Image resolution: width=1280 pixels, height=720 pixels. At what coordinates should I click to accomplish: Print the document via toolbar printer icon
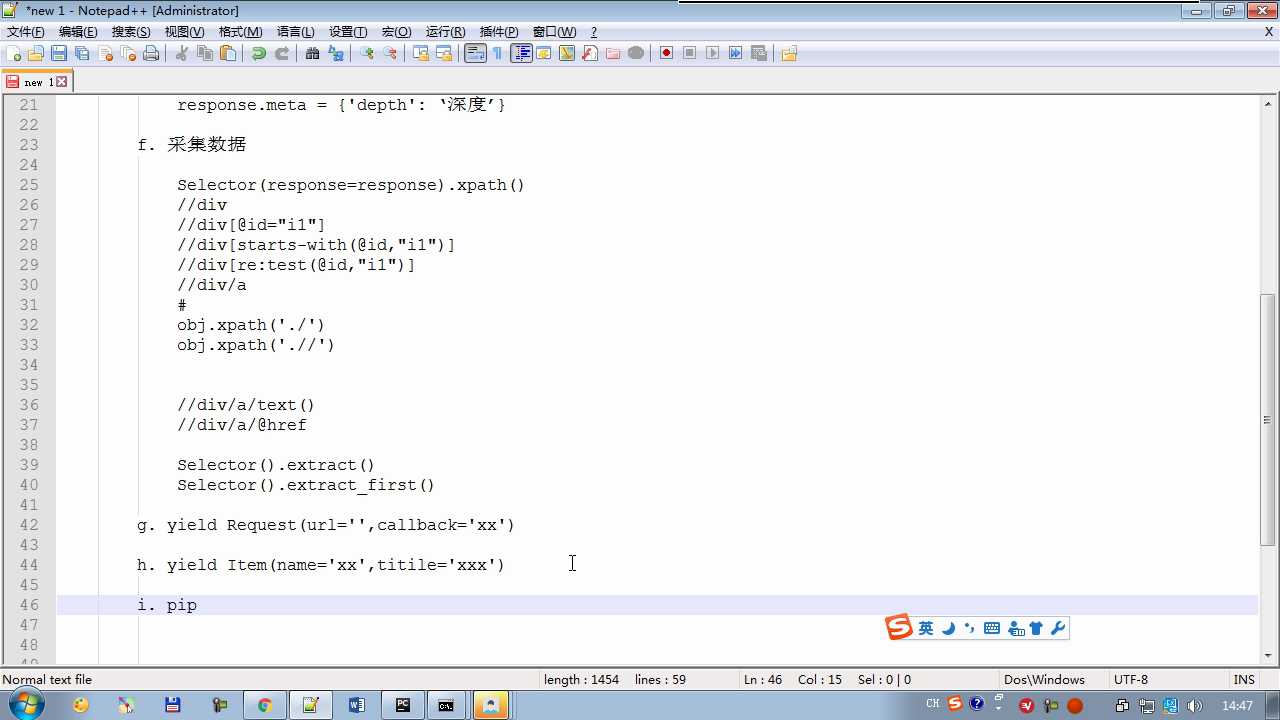point(151,54)
